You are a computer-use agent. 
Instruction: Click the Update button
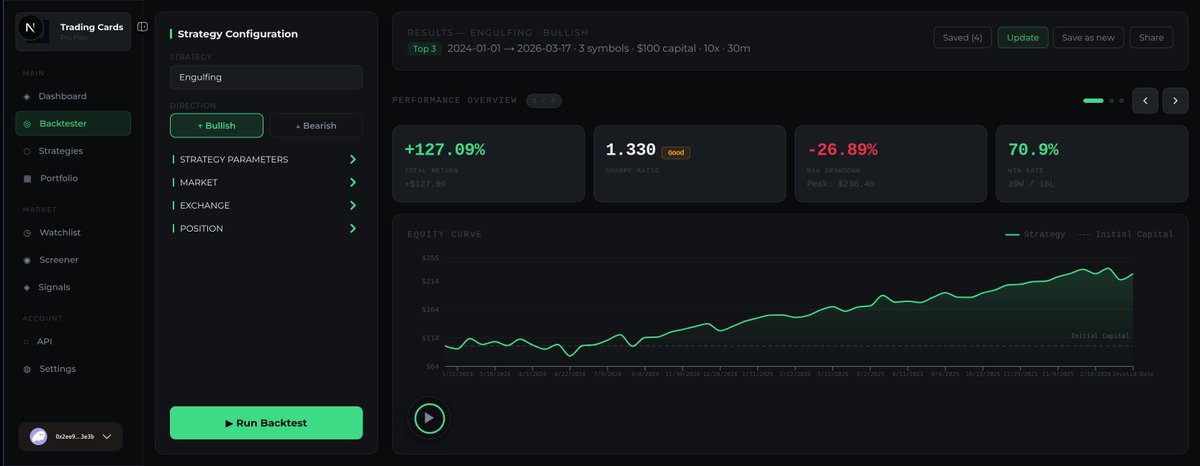pyautogui.click(x=1023, y=38)
